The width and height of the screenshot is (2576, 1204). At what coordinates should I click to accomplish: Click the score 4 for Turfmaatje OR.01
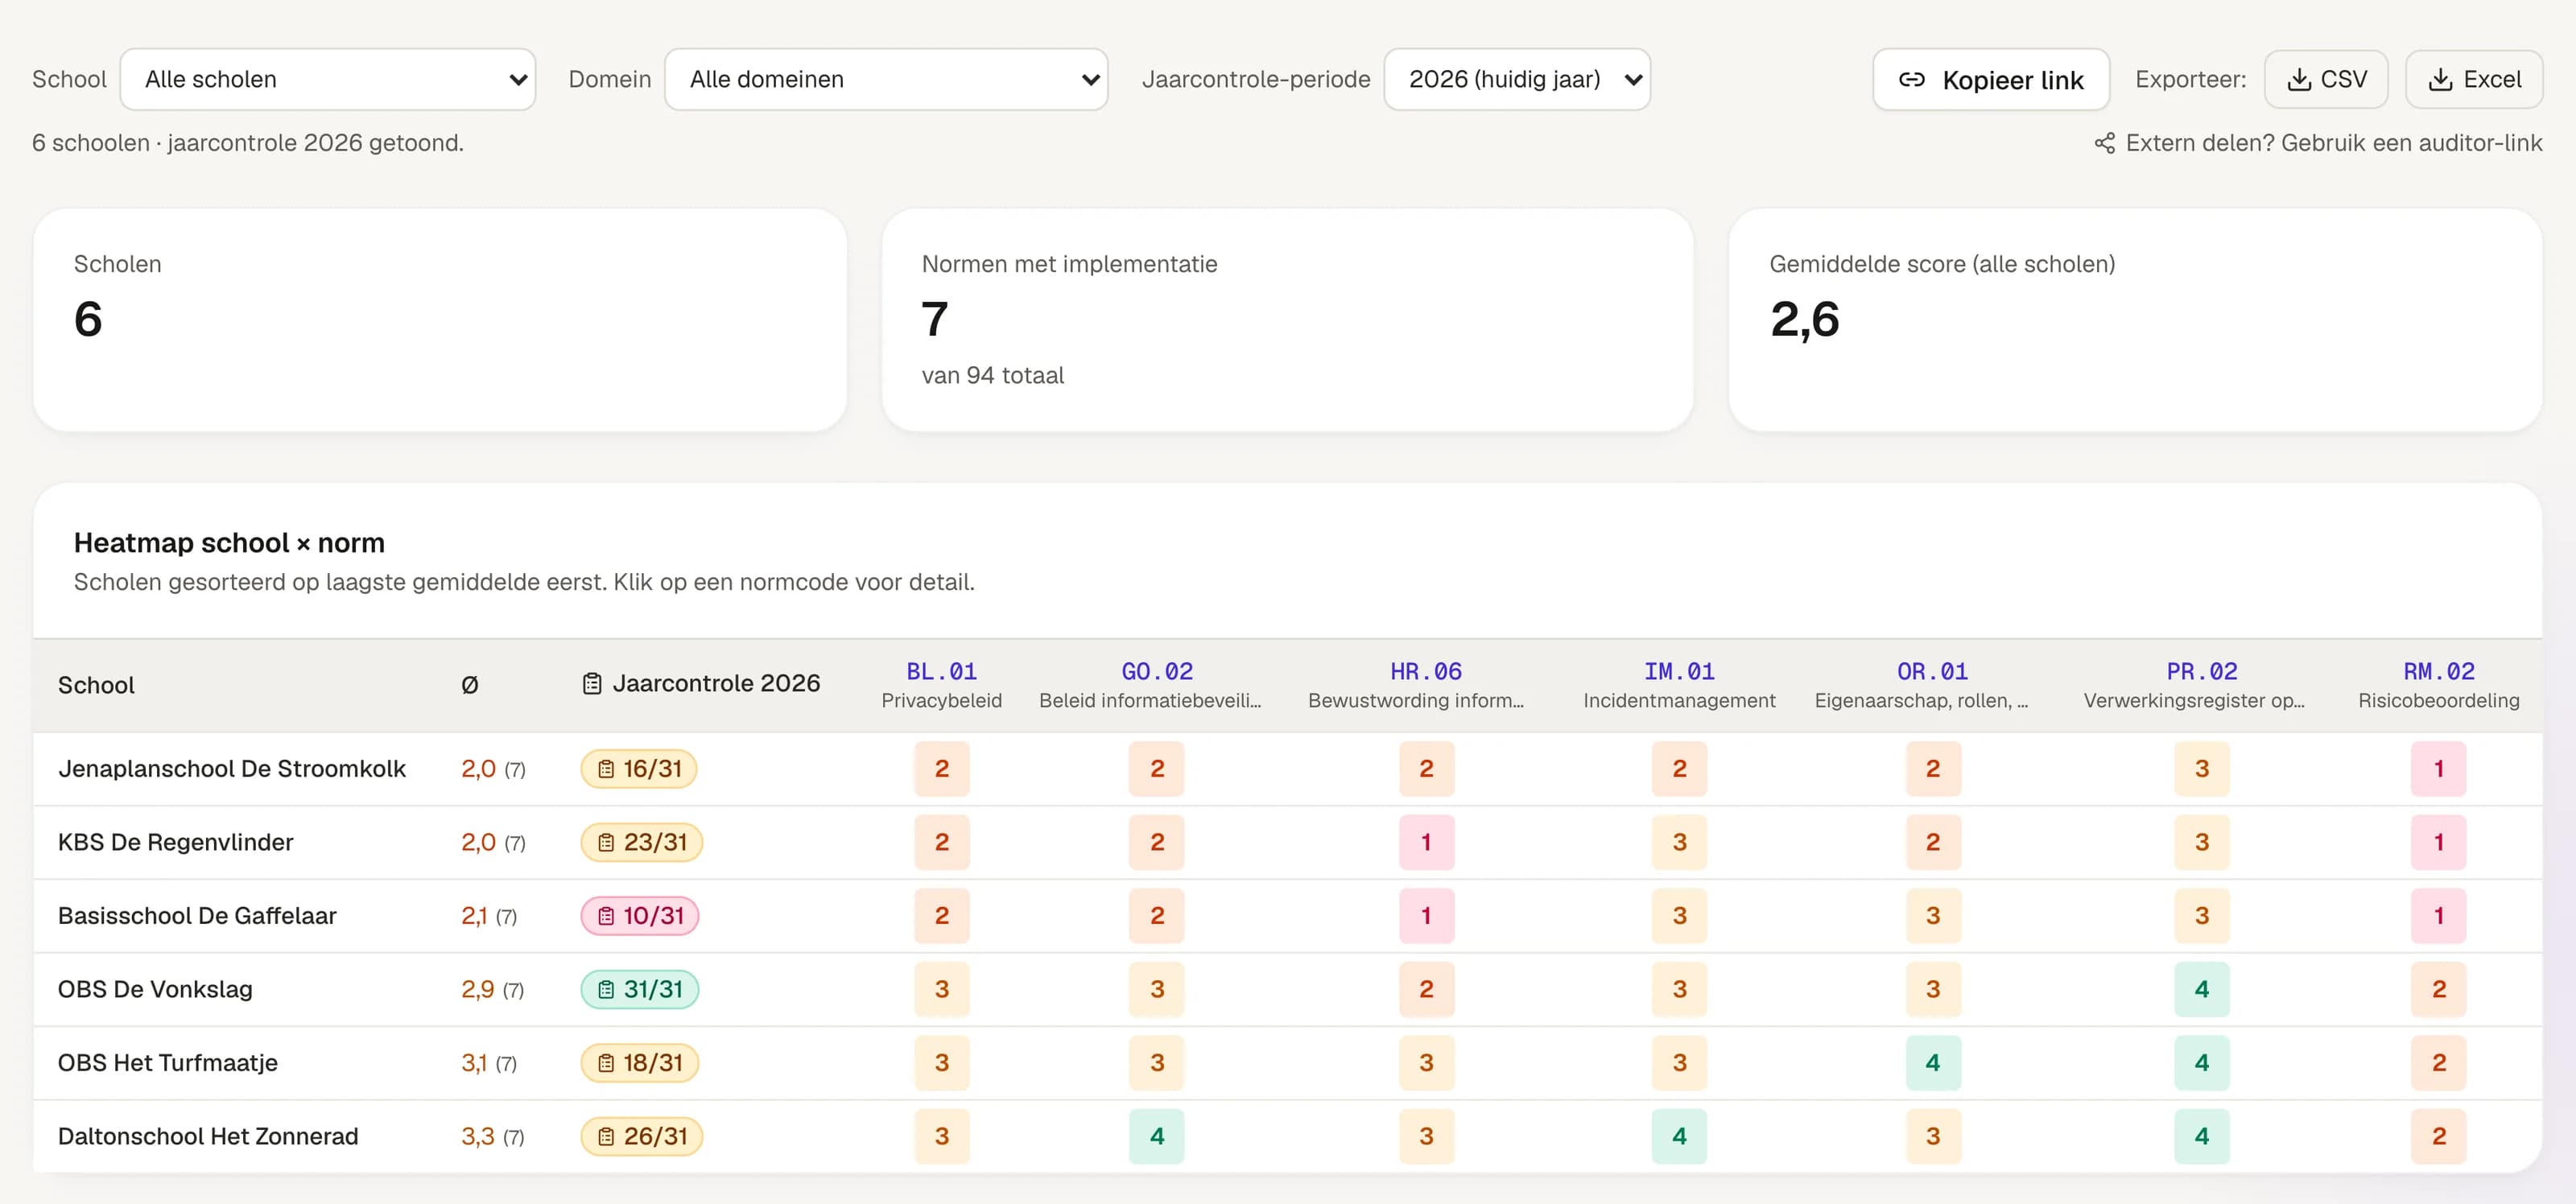(x=1932, y=1063)
